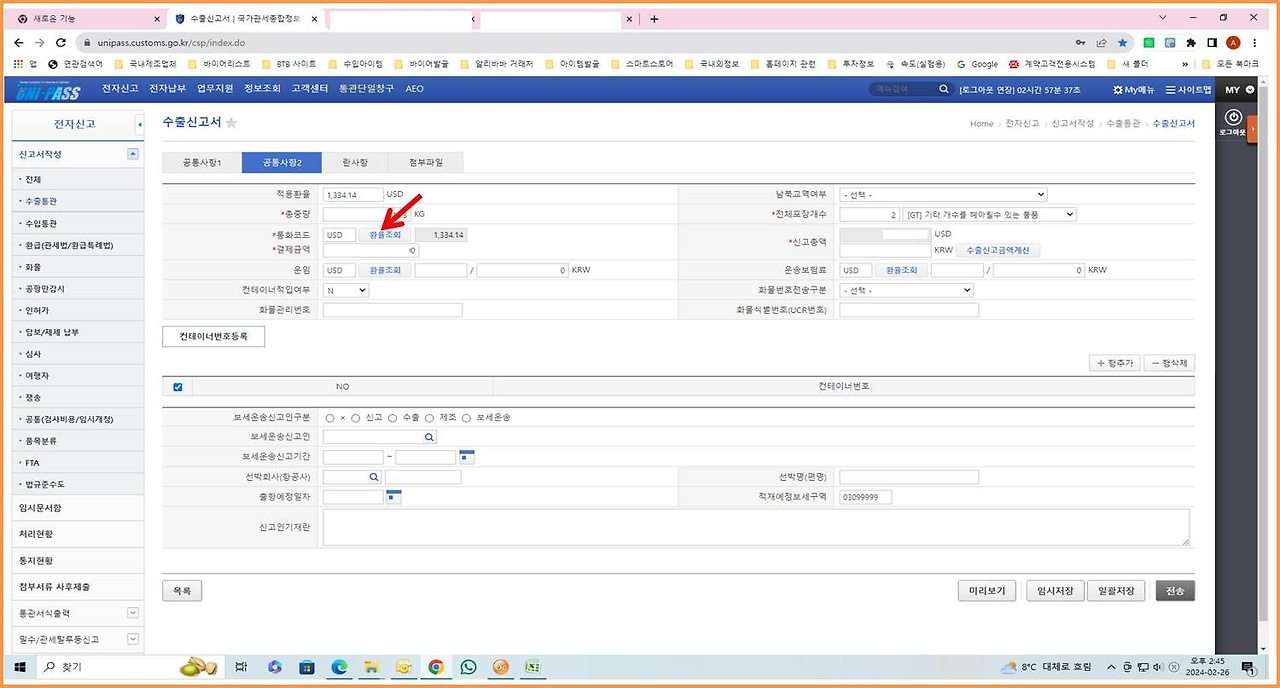Image resolution: width=1280 pixels, height=688 pixels.
Task: Select the 수출 radio option
Action: click(x=392, y=418)
